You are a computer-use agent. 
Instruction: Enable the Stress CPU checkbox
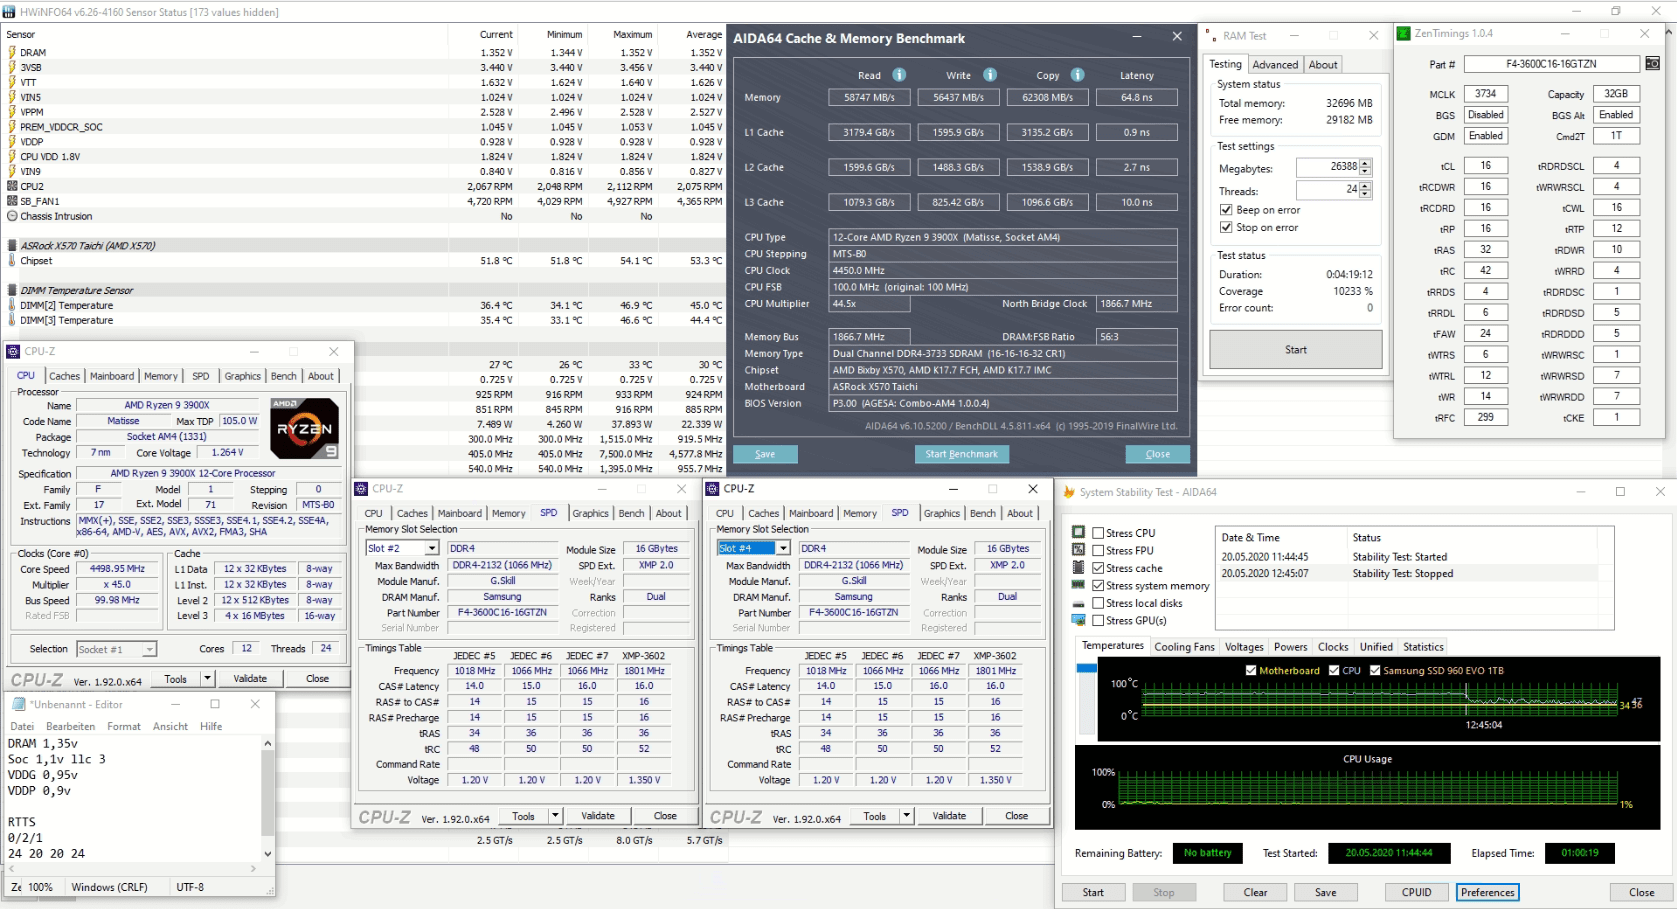1098,533
